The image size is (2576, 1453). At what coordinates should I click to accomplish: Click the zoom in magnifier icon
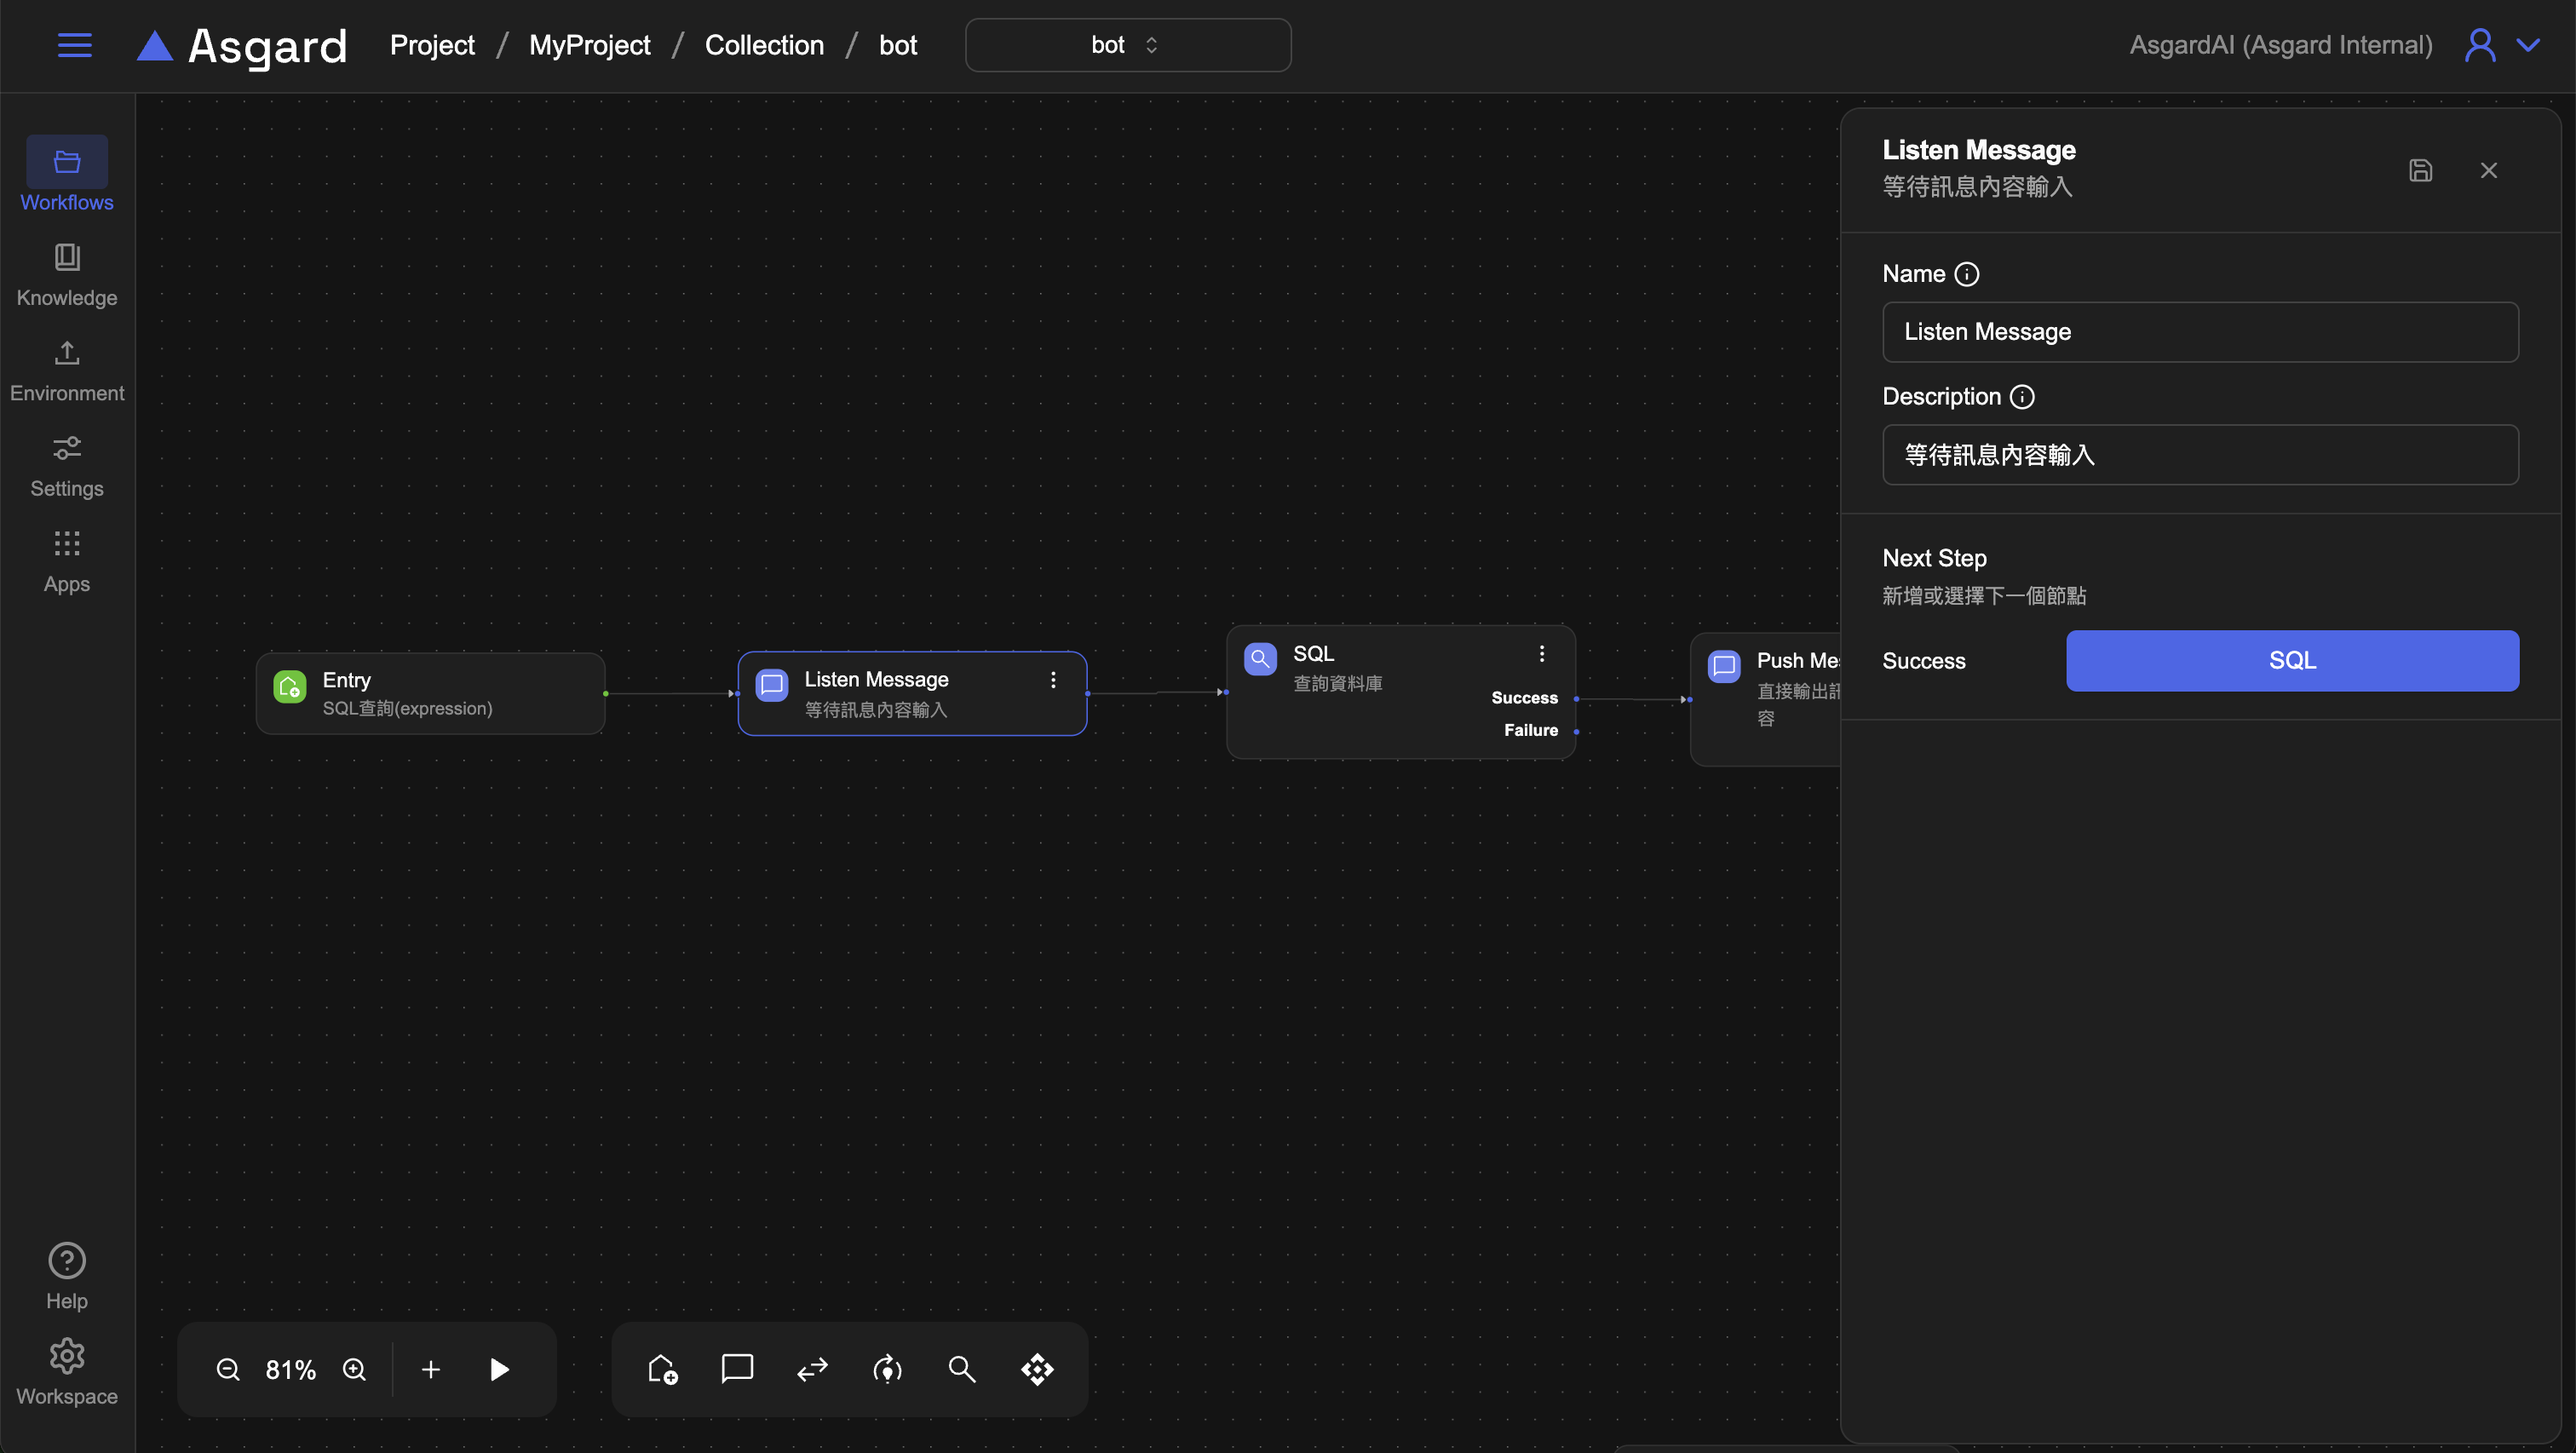pyautogui.click(x=354, y=1369)
